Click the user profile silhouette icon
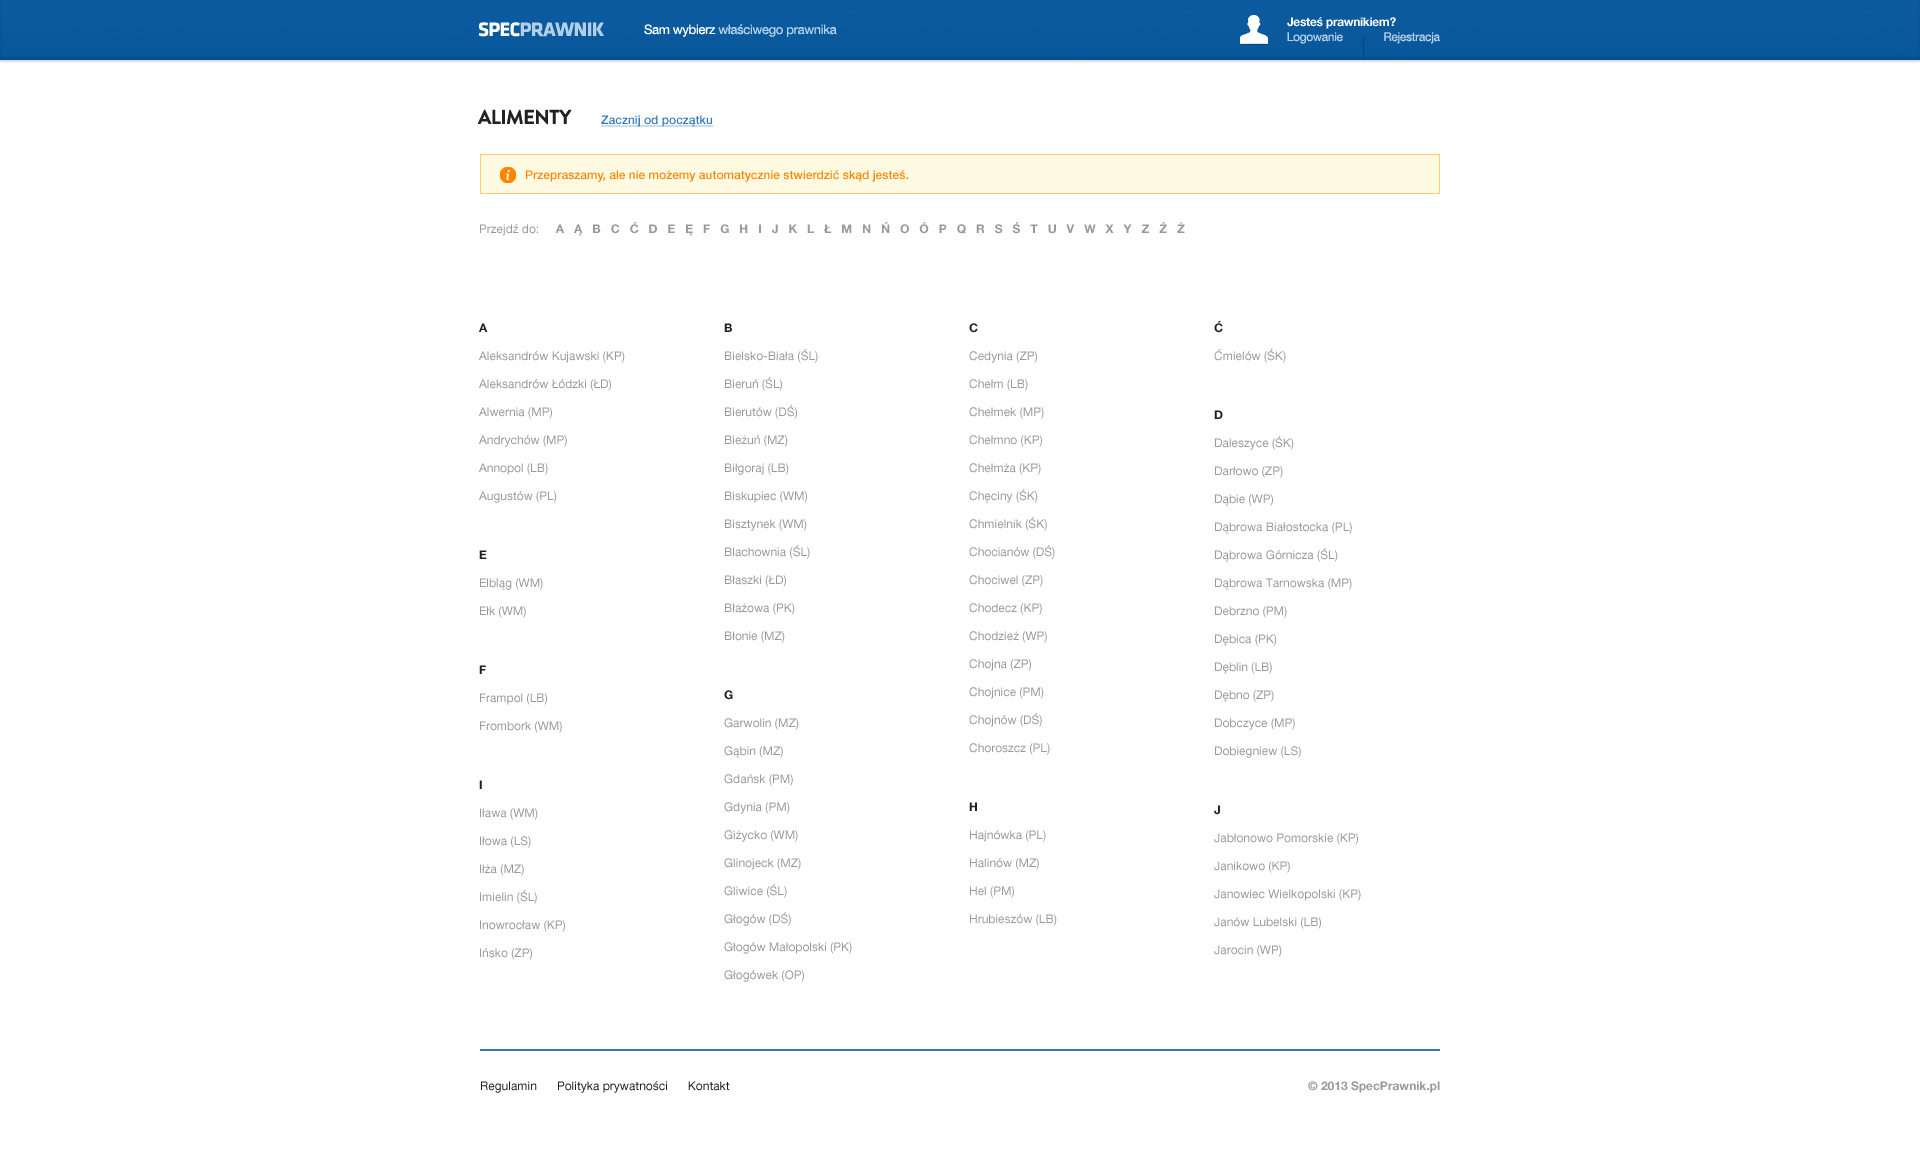The height and width of the screenshot is (1150, 1920). click(1254, 30)
